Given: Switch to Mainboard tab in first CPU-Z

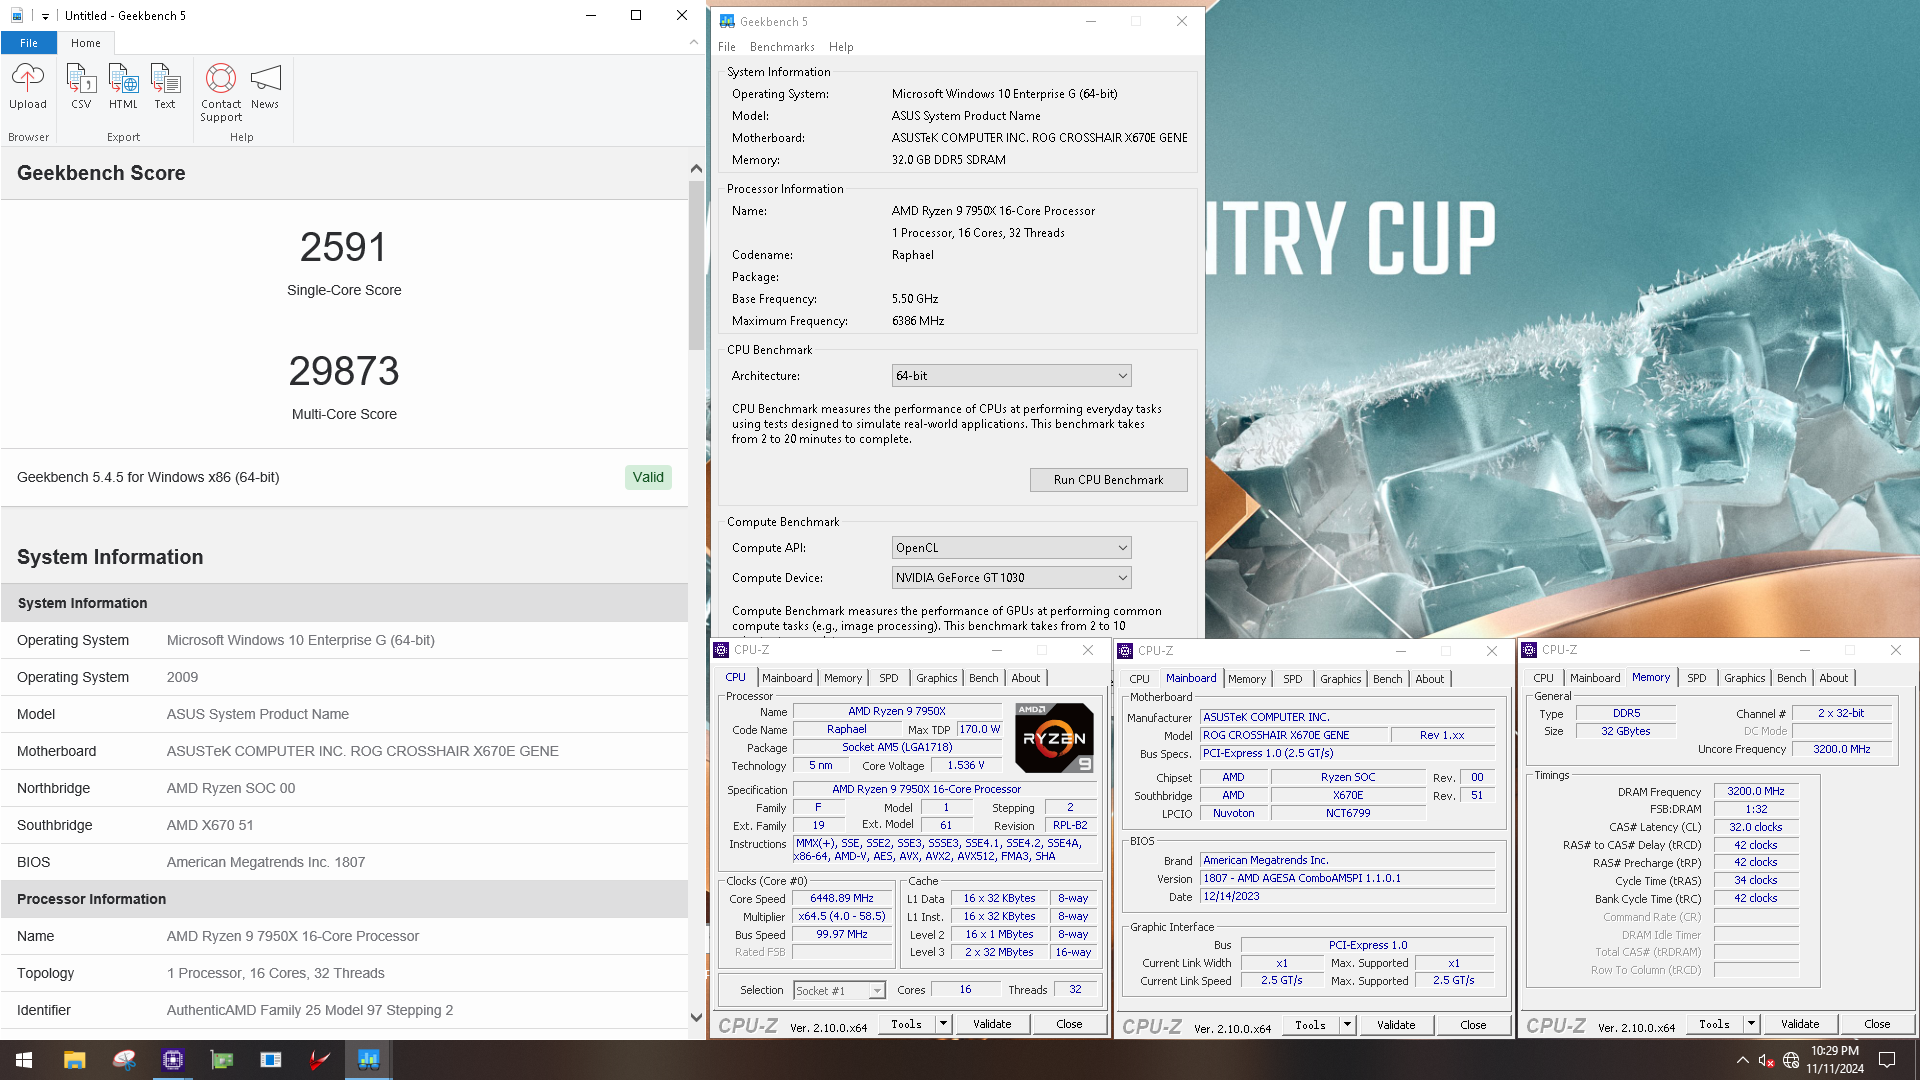Looking at the screenshot, I should click(787, 678).
